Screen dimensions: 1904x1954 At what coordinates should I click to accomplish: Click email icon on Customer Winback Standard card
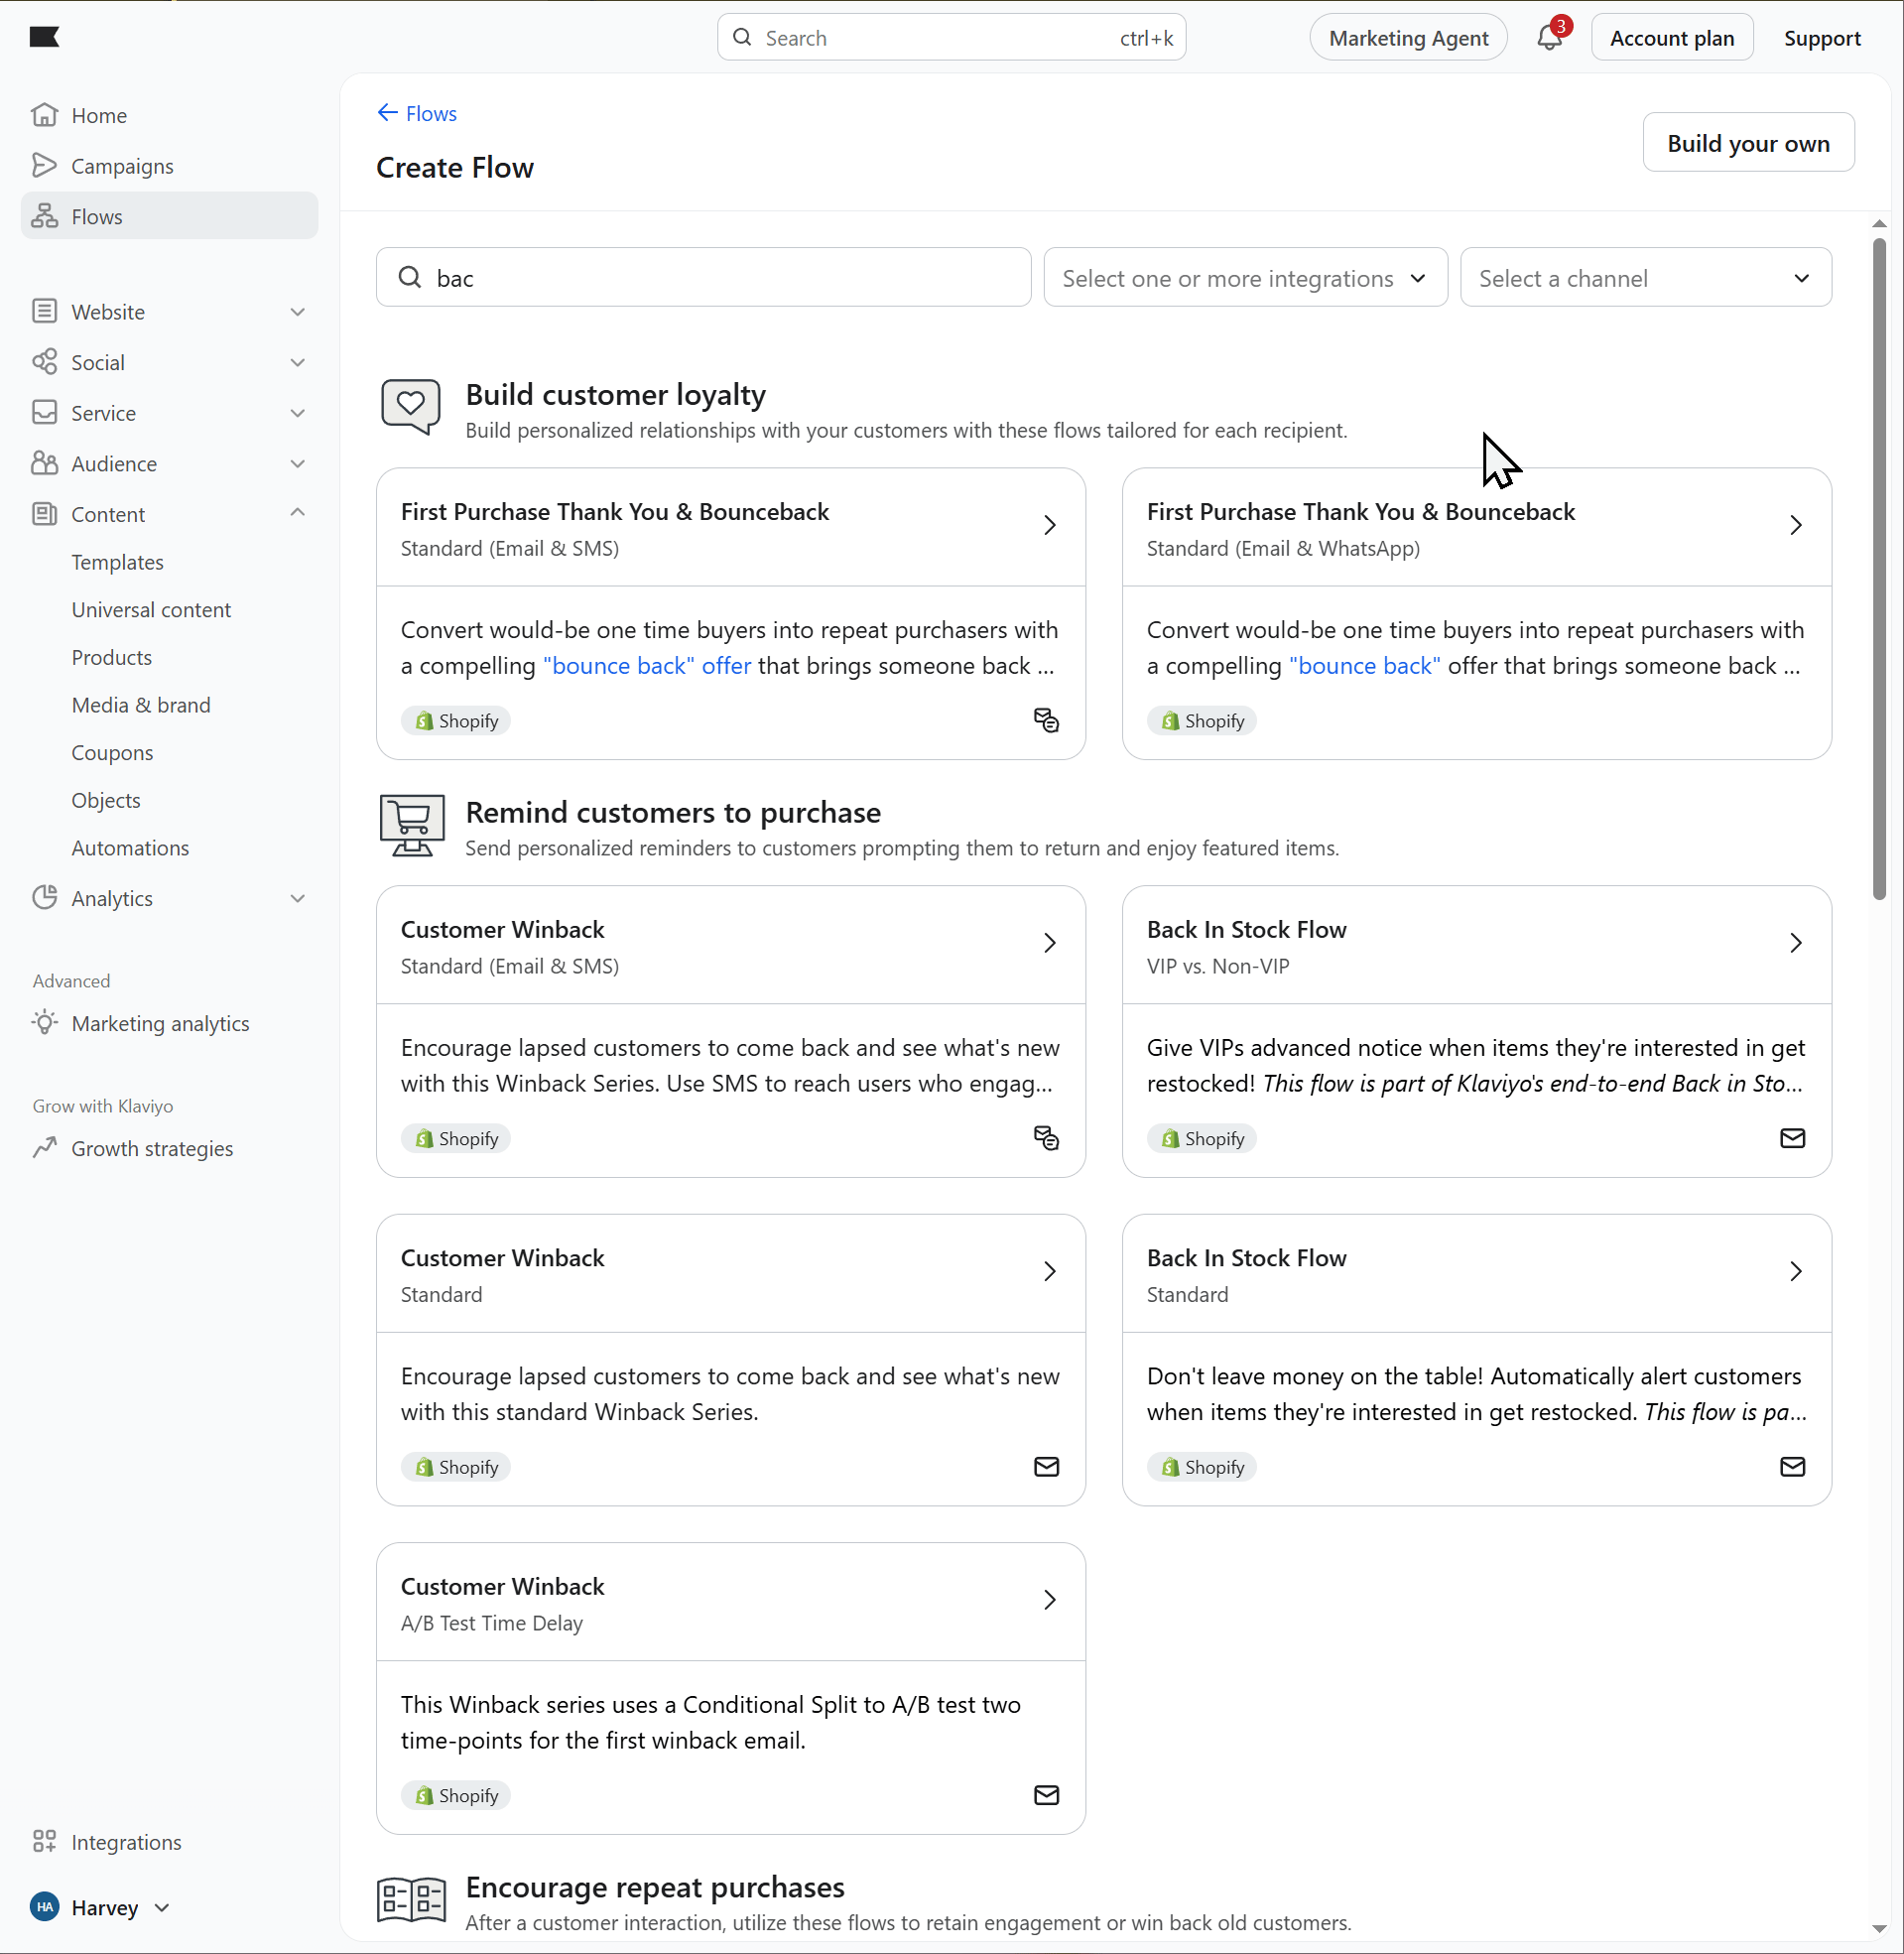coord(1046,1466)
